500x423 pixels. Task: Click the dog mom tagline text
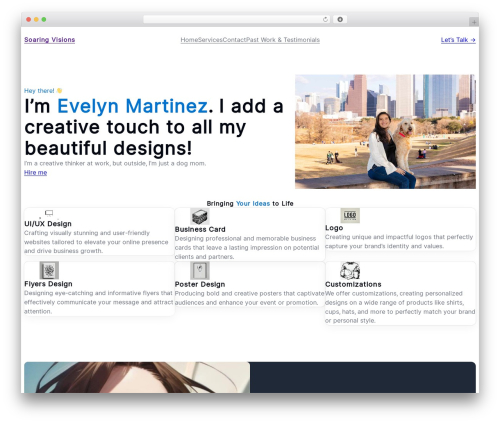pyautogui.click(x=115, y=164)
